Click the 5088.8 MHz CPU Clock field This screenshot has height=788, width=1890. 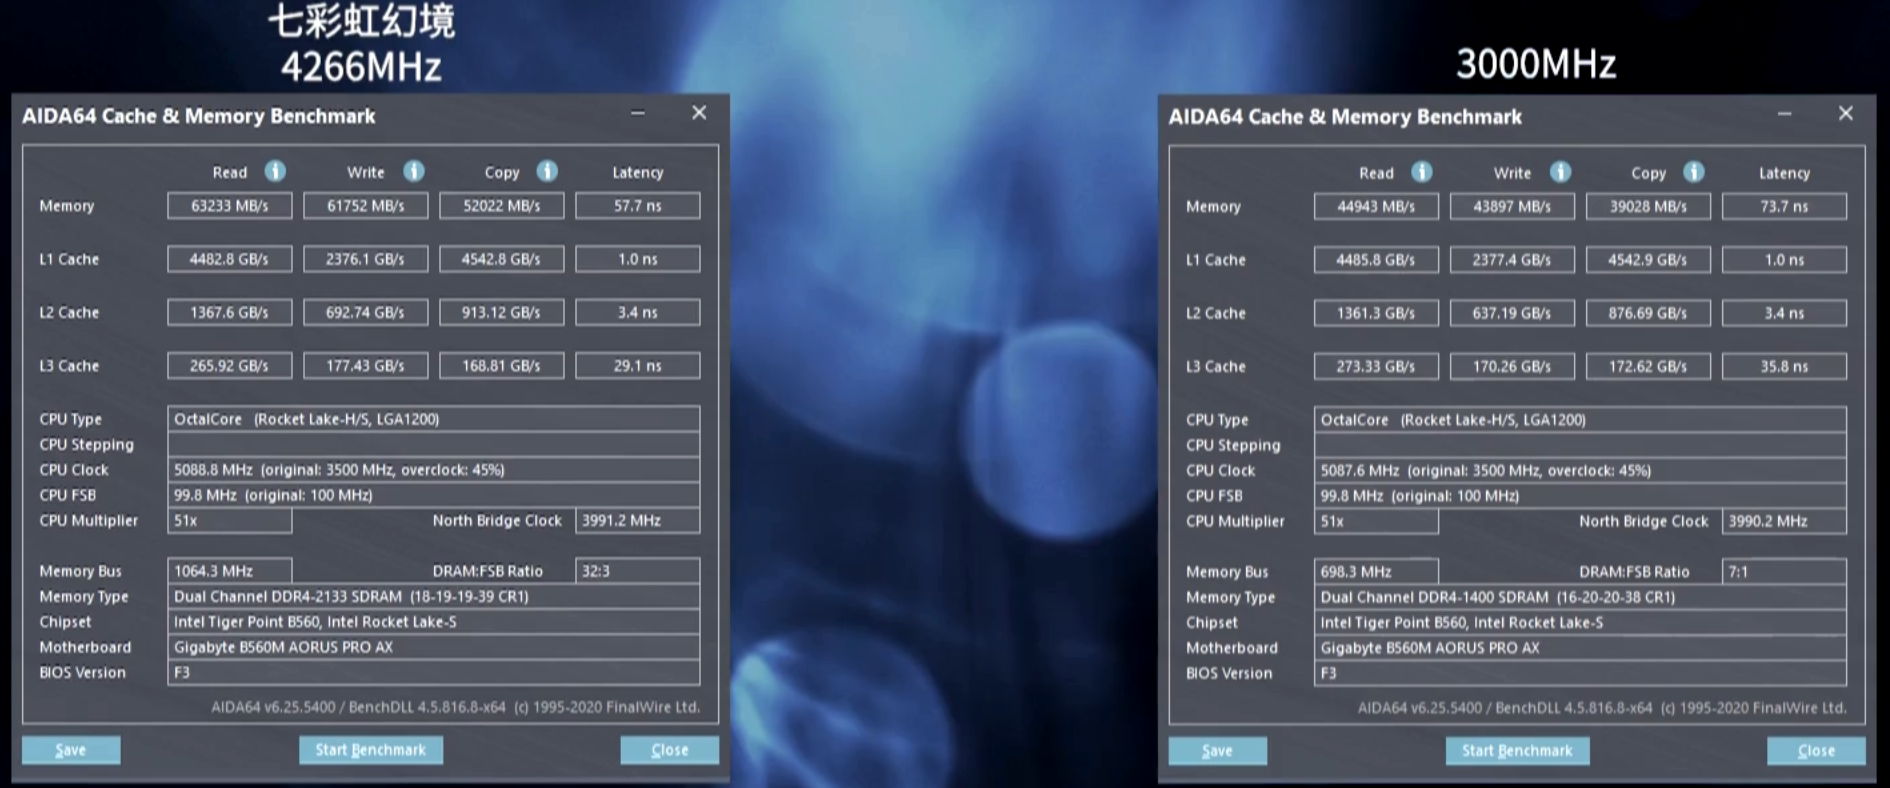(433, 470)
